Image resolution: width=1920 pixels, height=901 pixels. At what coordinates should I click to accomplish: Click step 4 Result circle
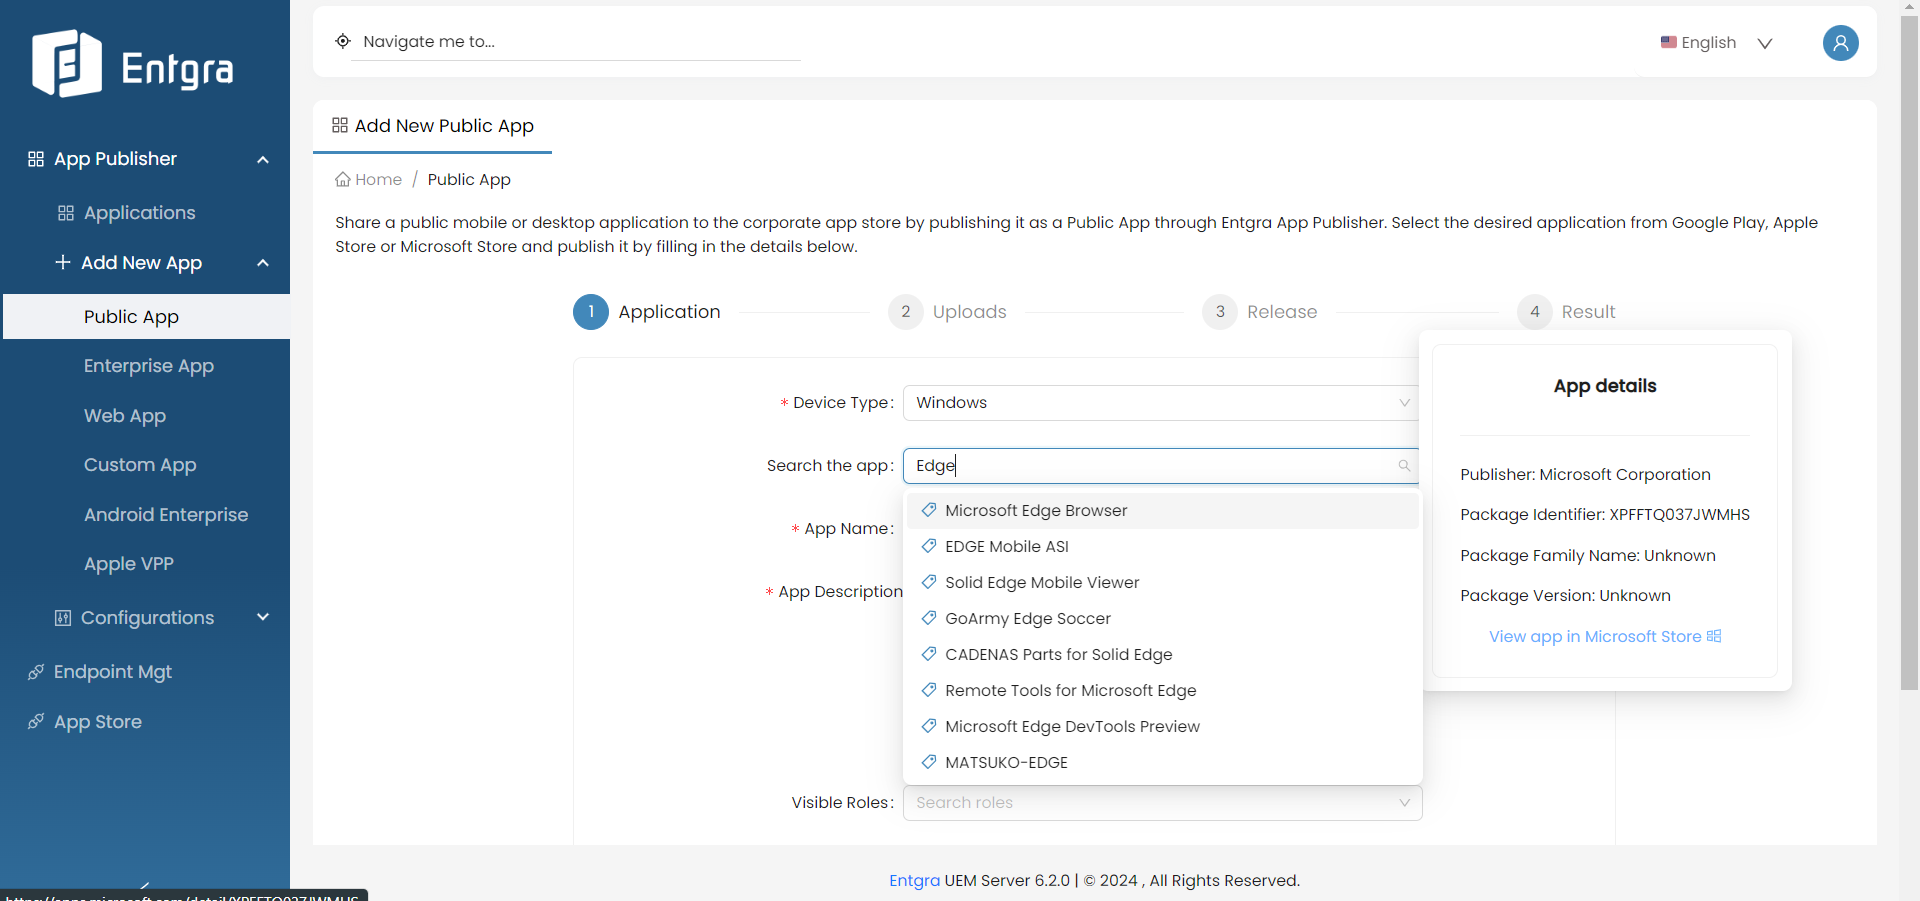[x=1535, y=312]
